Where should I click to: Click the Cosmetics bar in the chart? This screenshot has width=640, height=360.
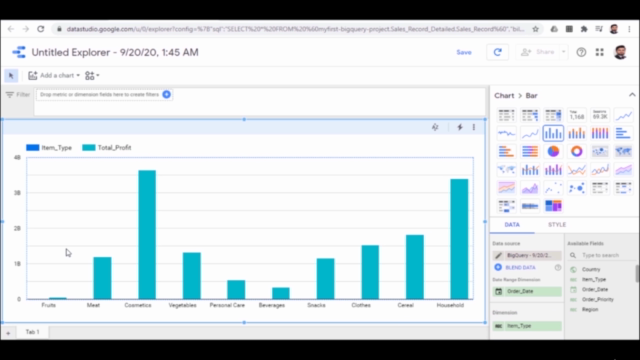pos(147,235)
